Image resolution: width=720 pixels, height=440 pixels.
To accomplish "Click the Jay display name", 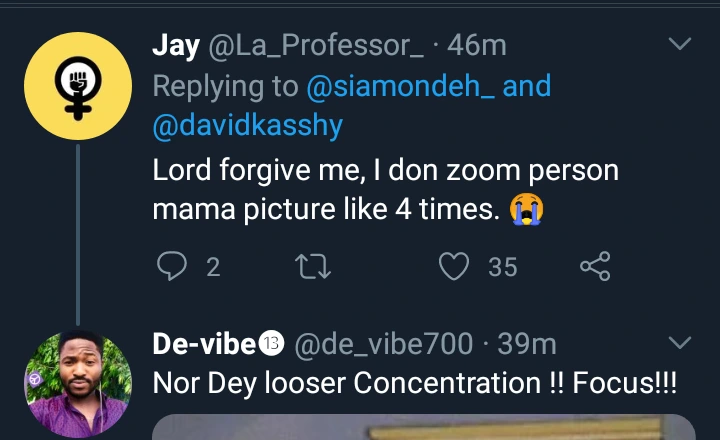I will (x=176, y=45).
